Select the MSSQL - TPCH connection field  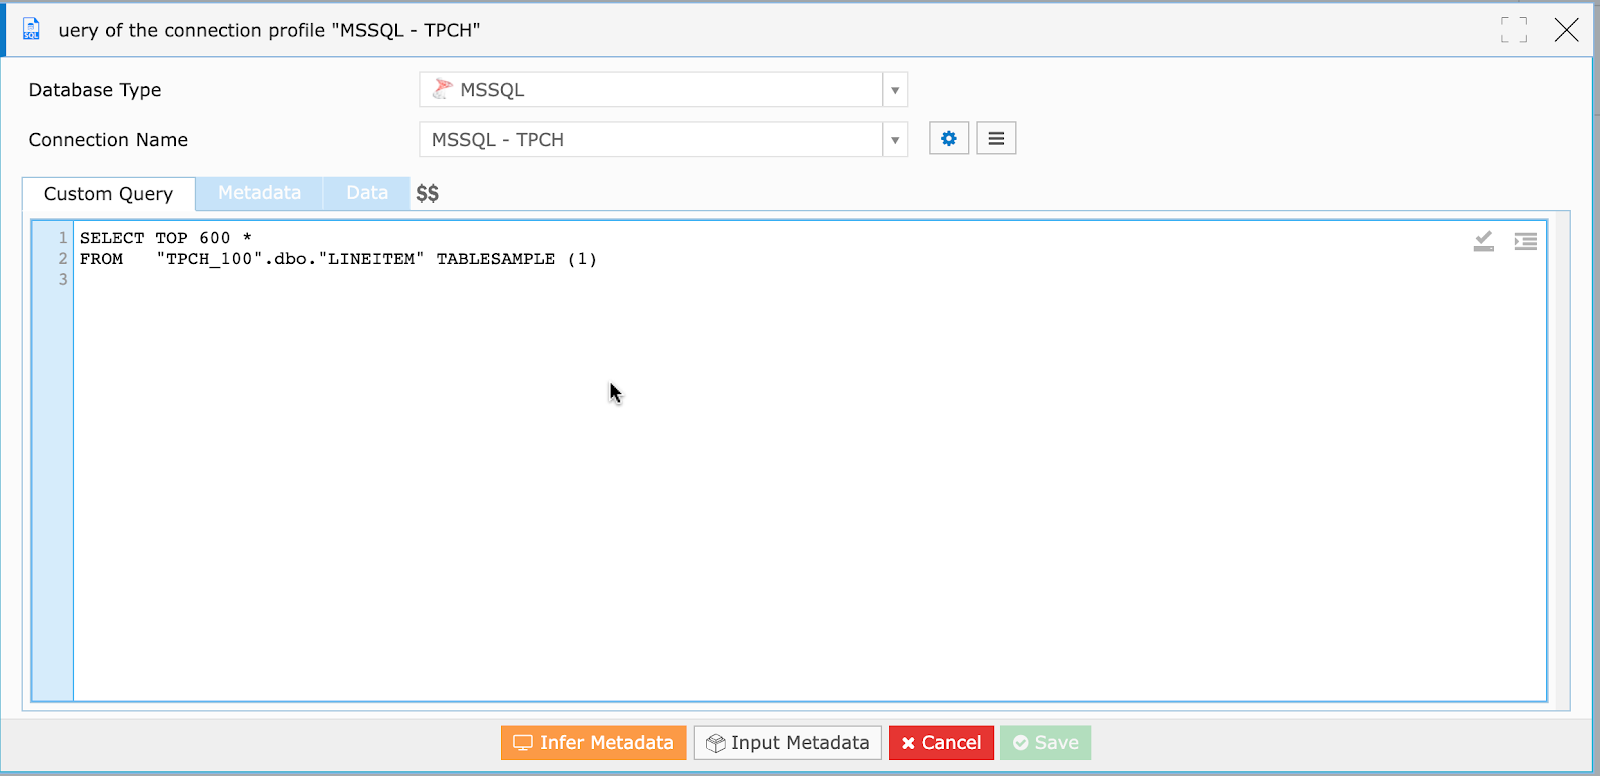(651, 140)
